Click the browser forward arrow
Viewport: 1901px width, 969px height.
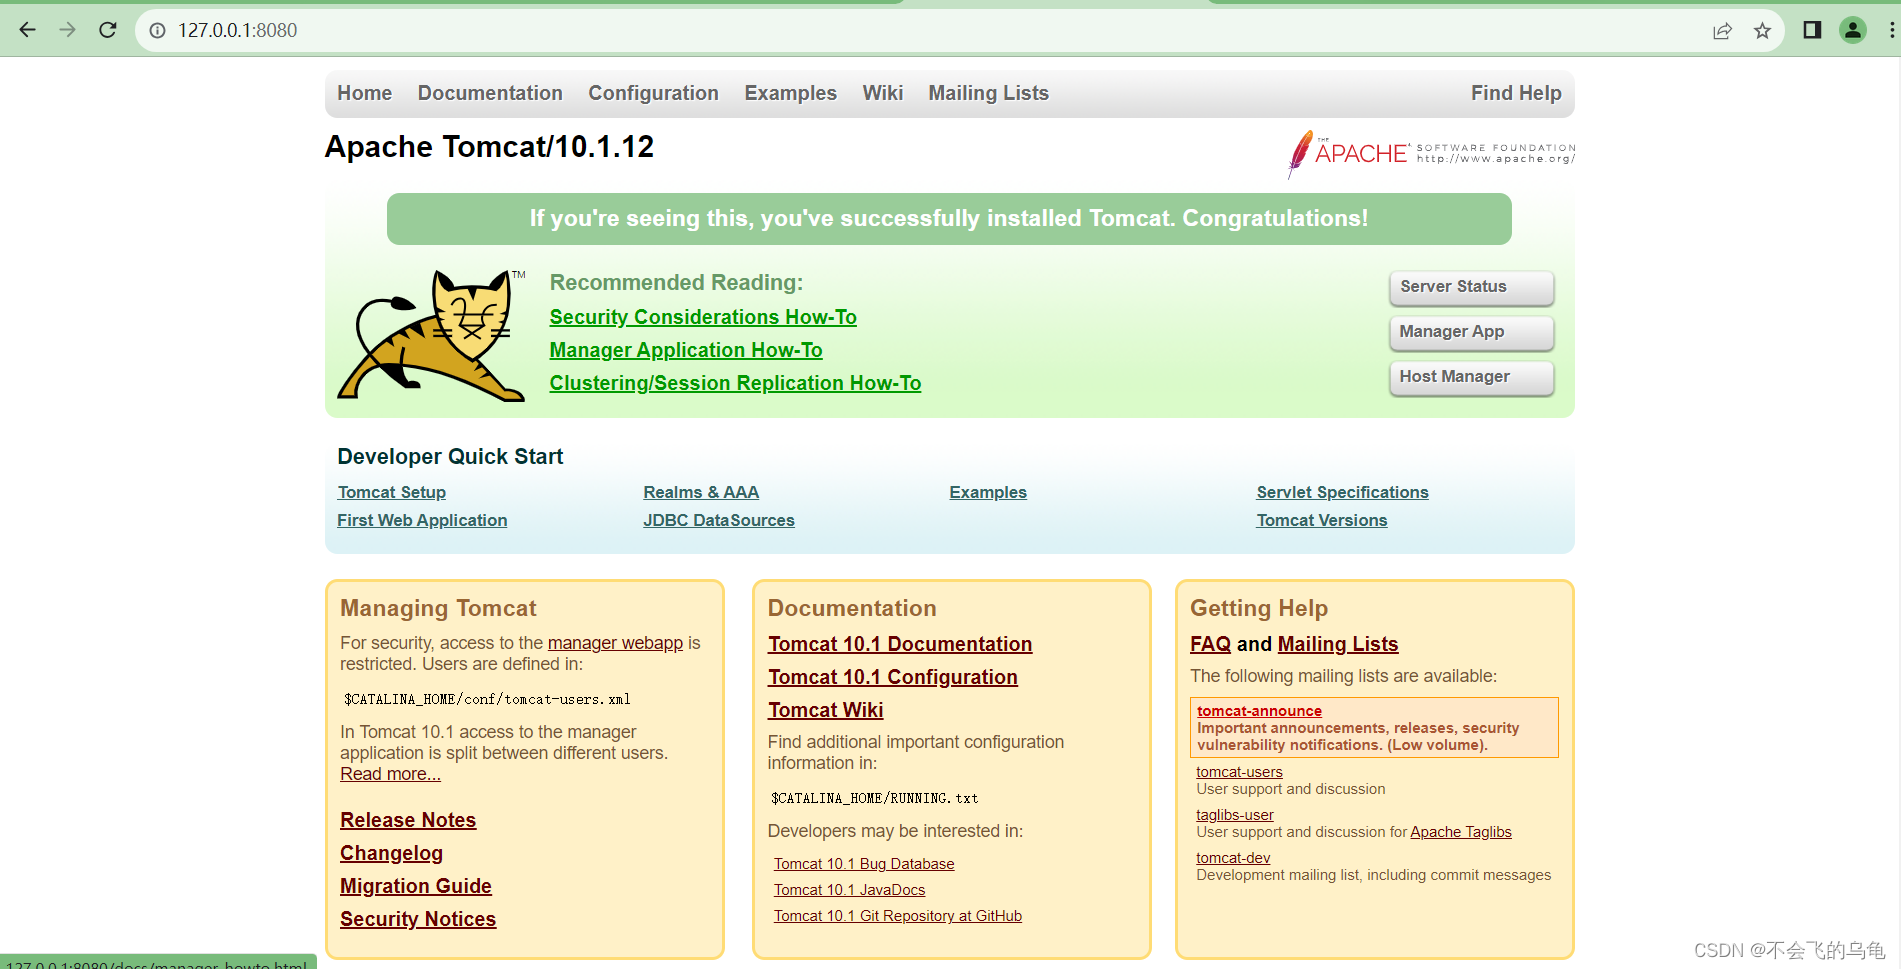(67, 30)
